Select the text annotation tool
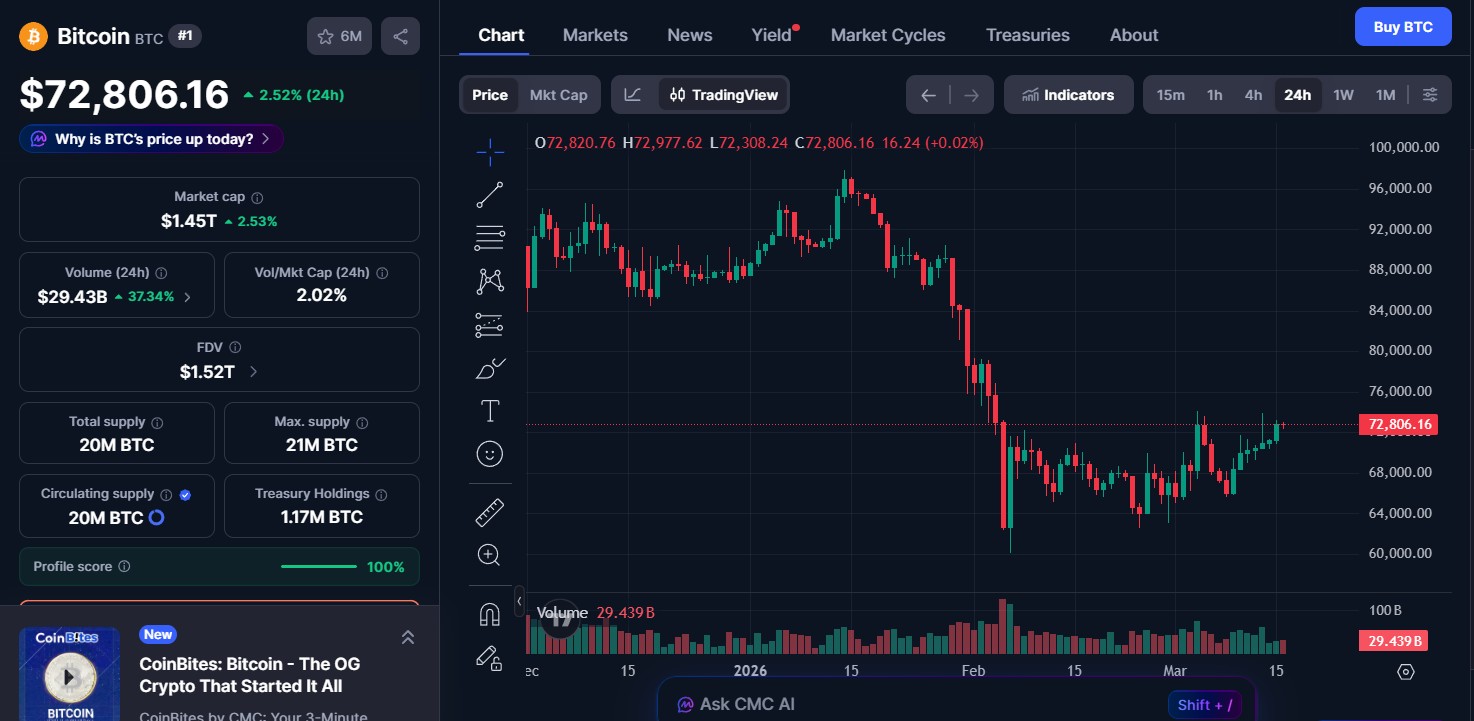1474x721 pixels. (x=490, y=410)
